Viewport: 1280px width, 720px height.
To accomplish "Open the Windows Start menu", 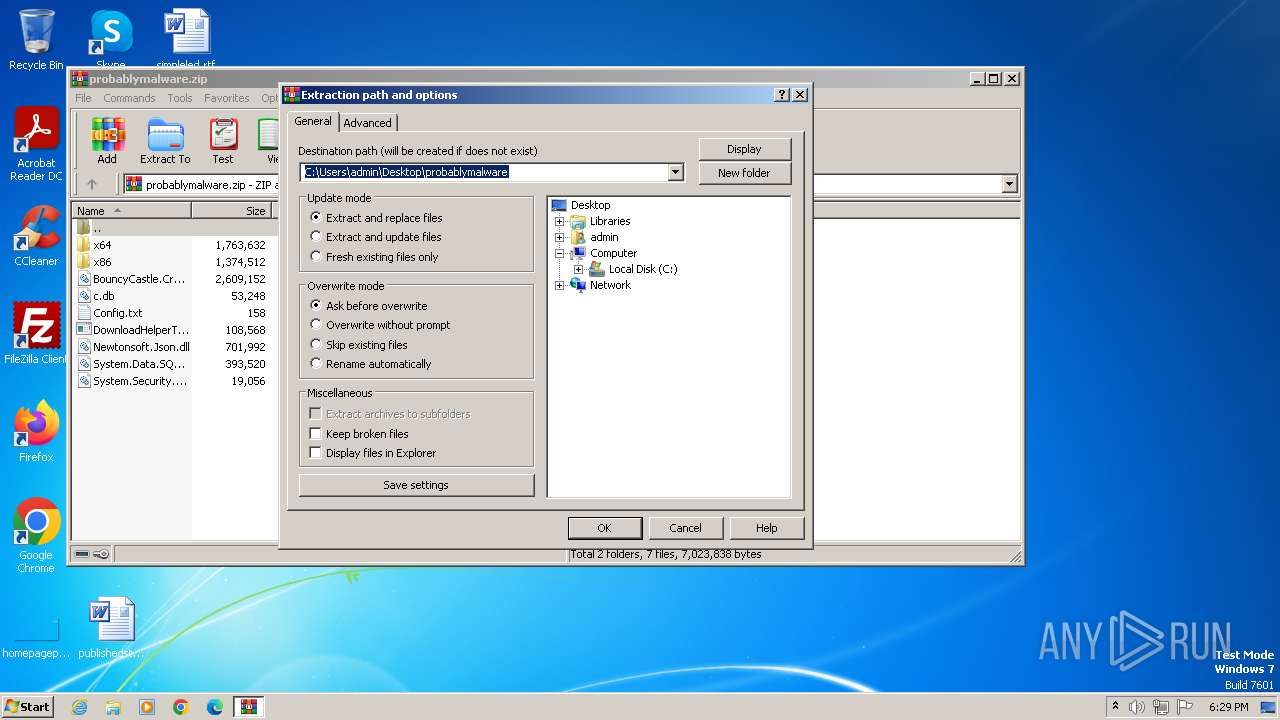I will coord(27,706).
